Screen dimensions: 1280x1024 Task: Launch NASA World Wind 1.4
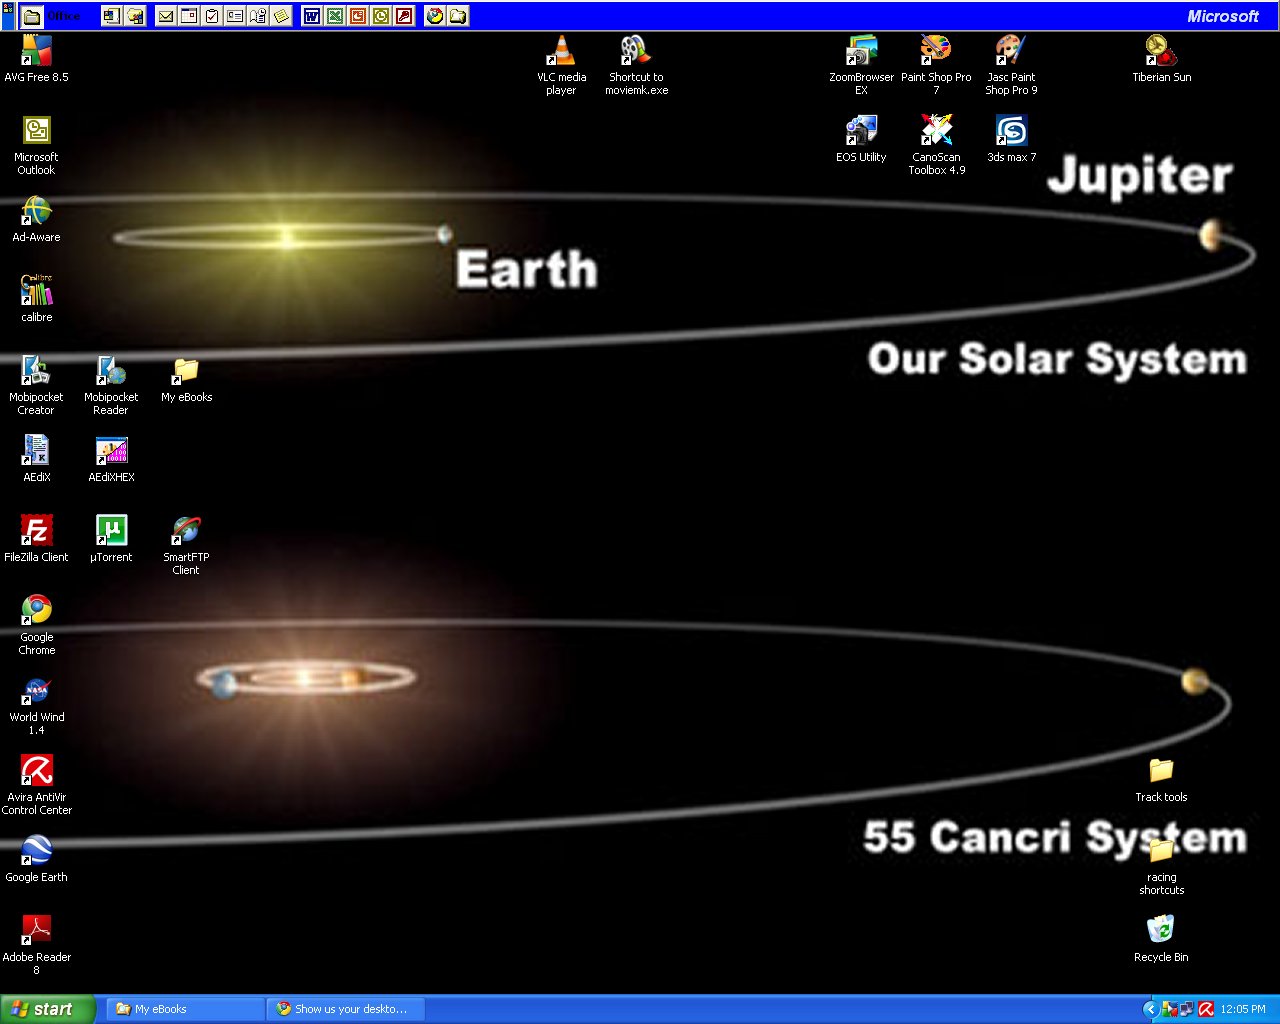click(37, 691)
